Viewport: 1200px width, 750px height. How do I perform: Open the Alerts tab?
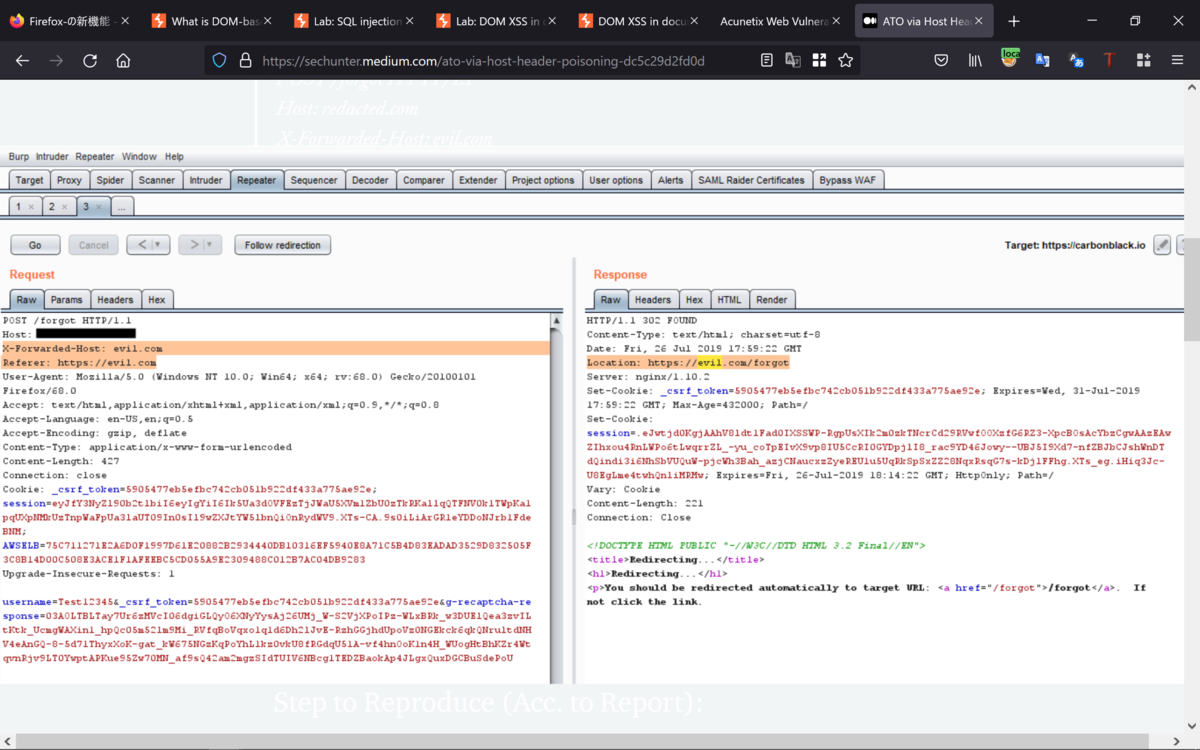pyautogui.click(x=671, y=180)
